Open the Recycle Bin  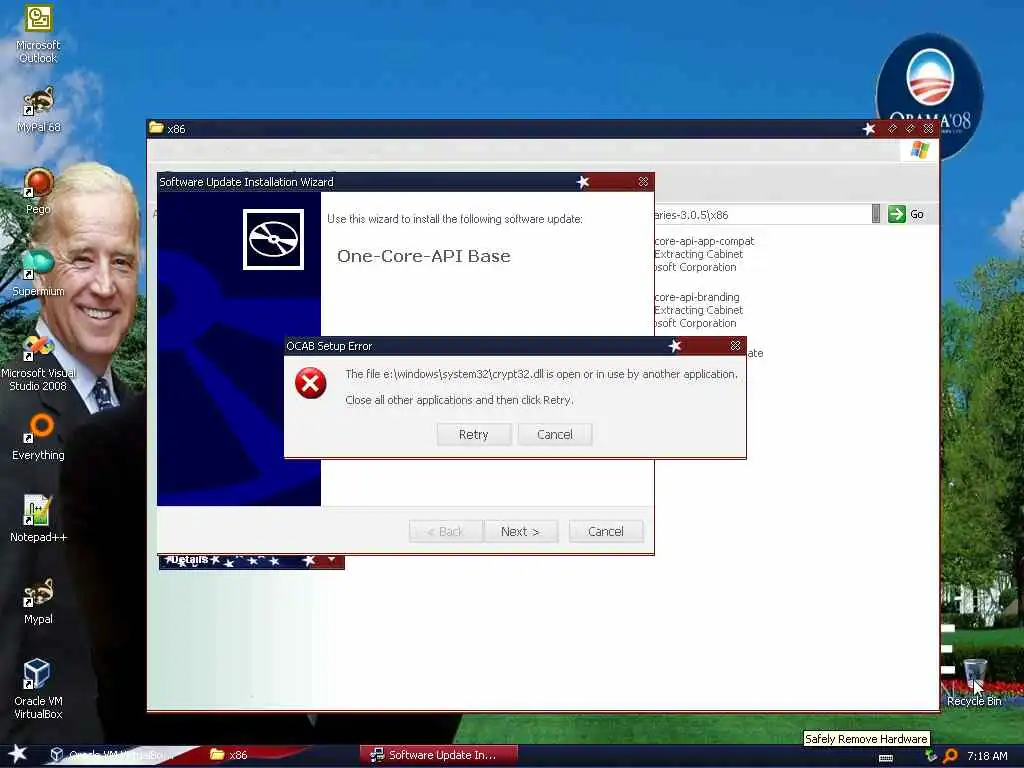click(x=974, y=683)
